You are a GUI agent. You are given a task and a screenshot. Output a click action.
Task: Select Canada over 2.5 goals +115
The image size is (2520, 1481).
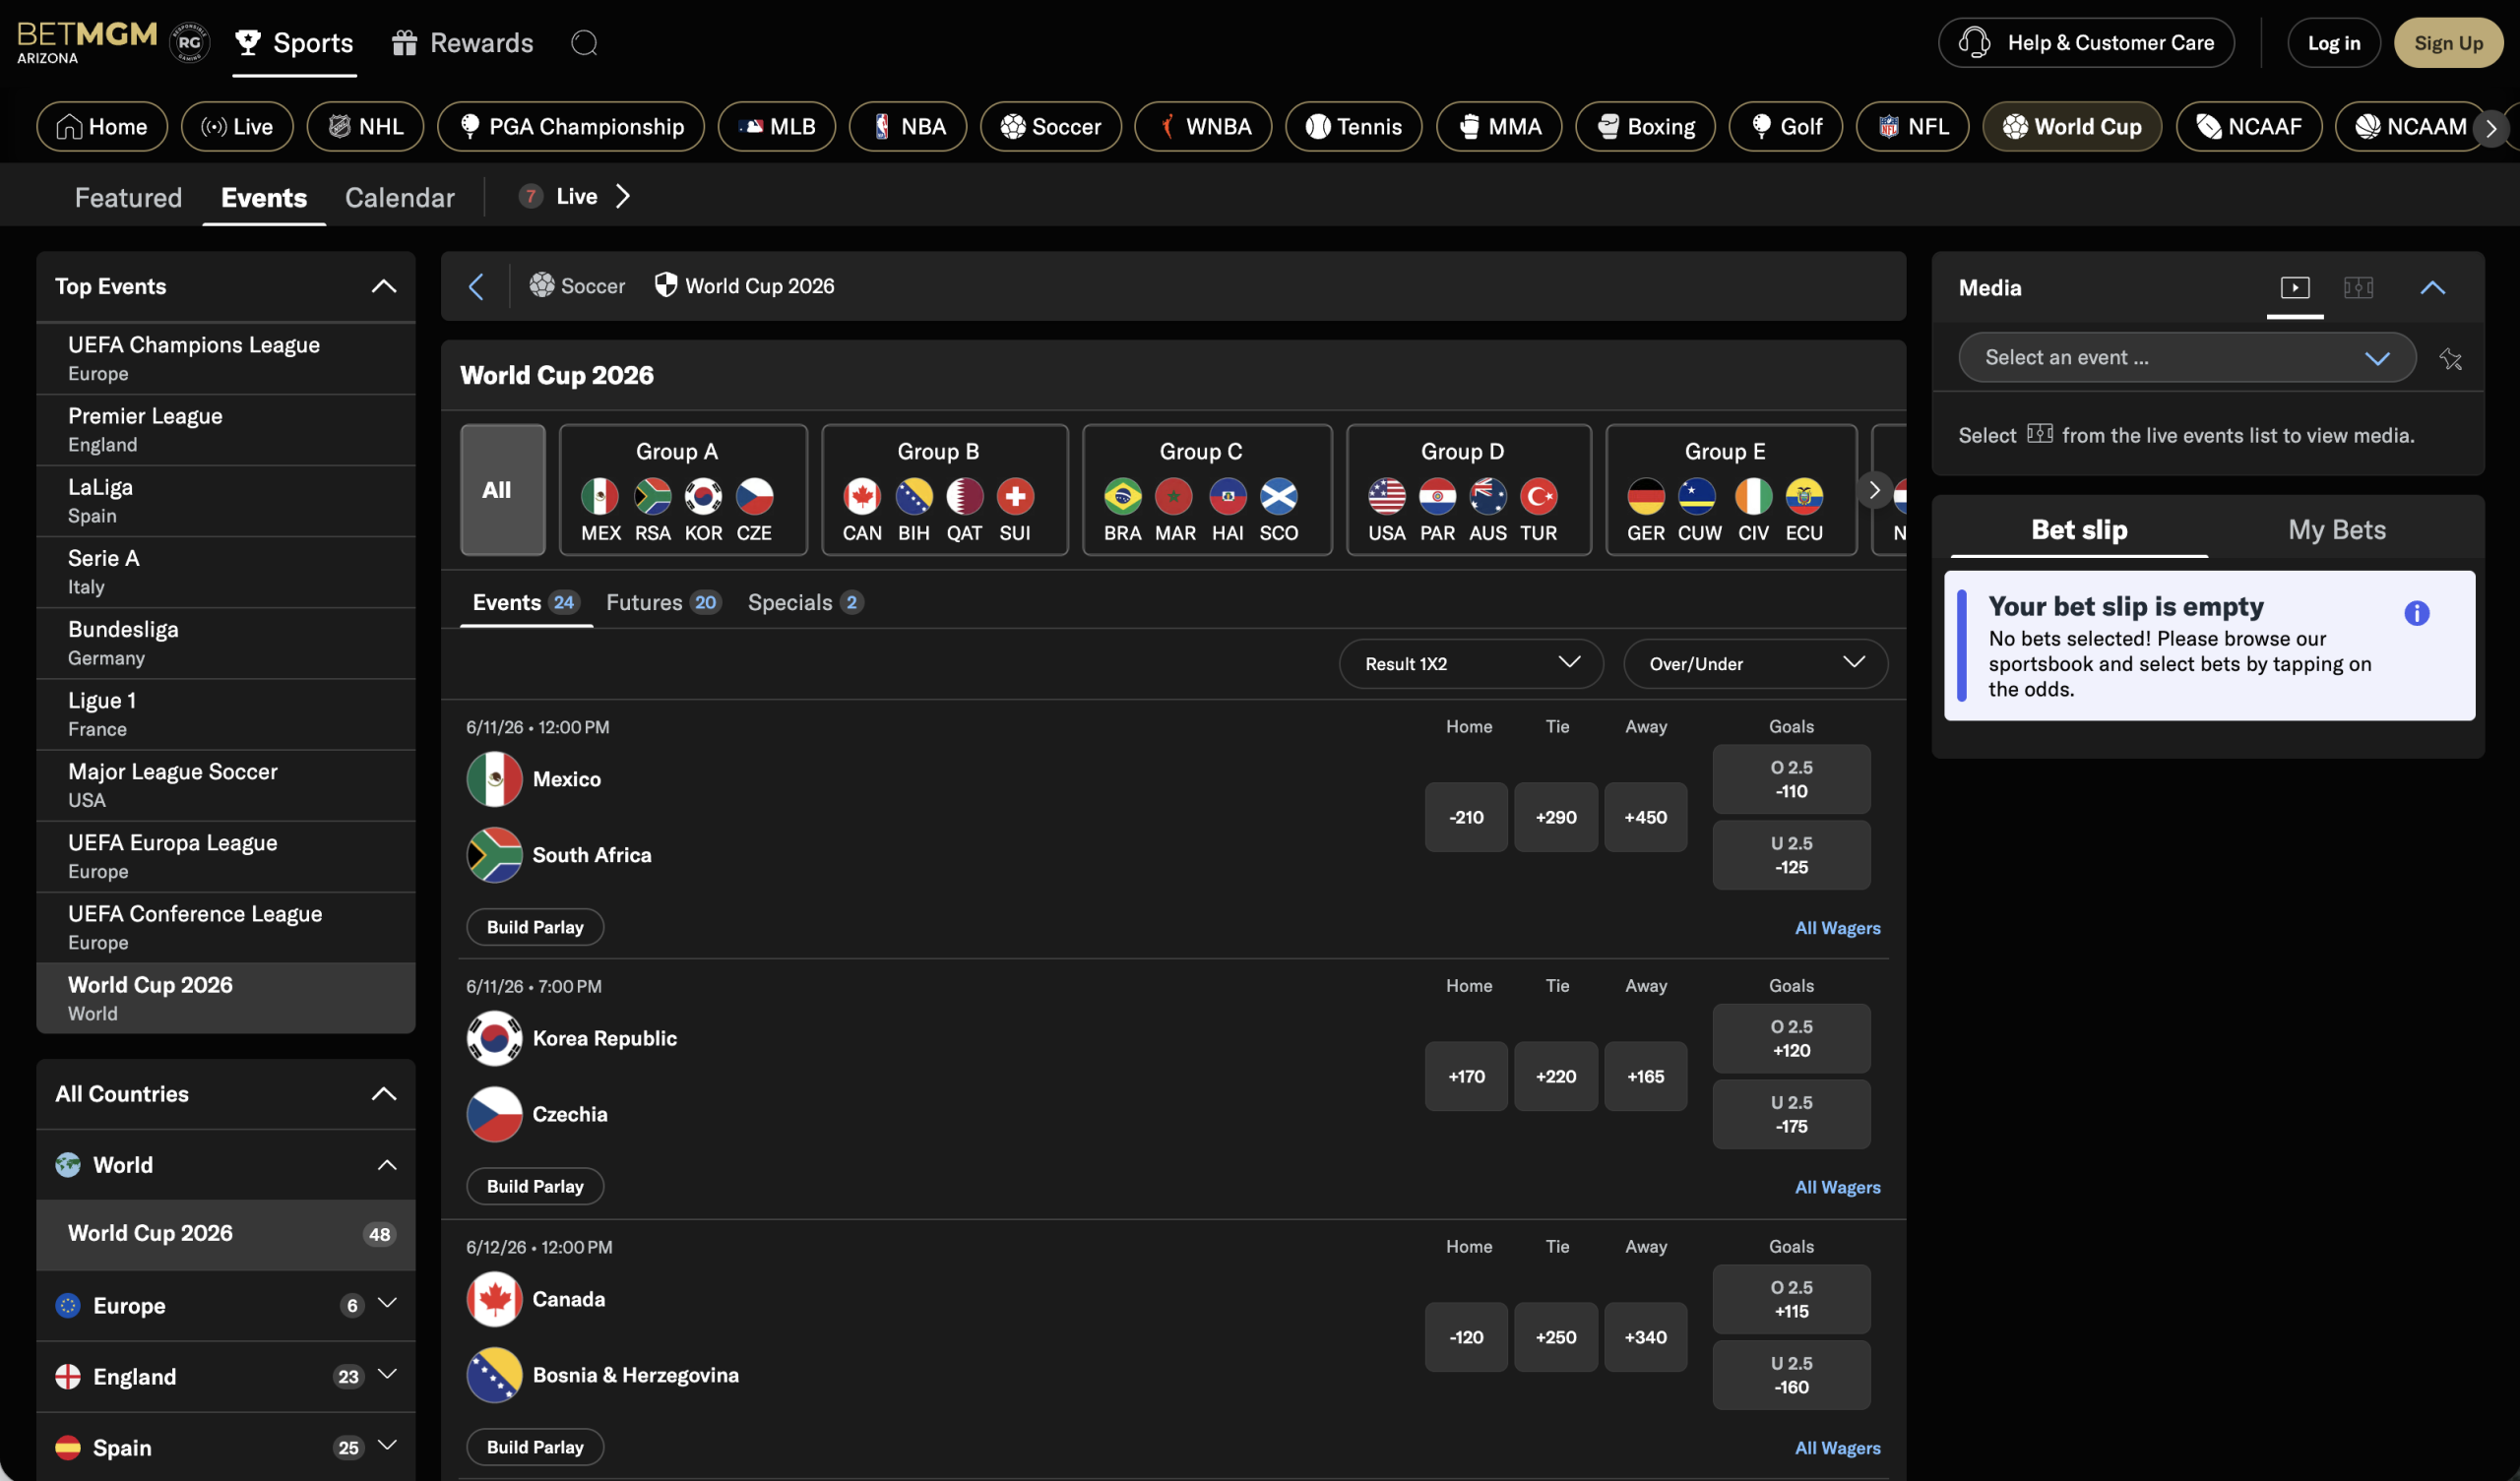tap(1791, 1299)
